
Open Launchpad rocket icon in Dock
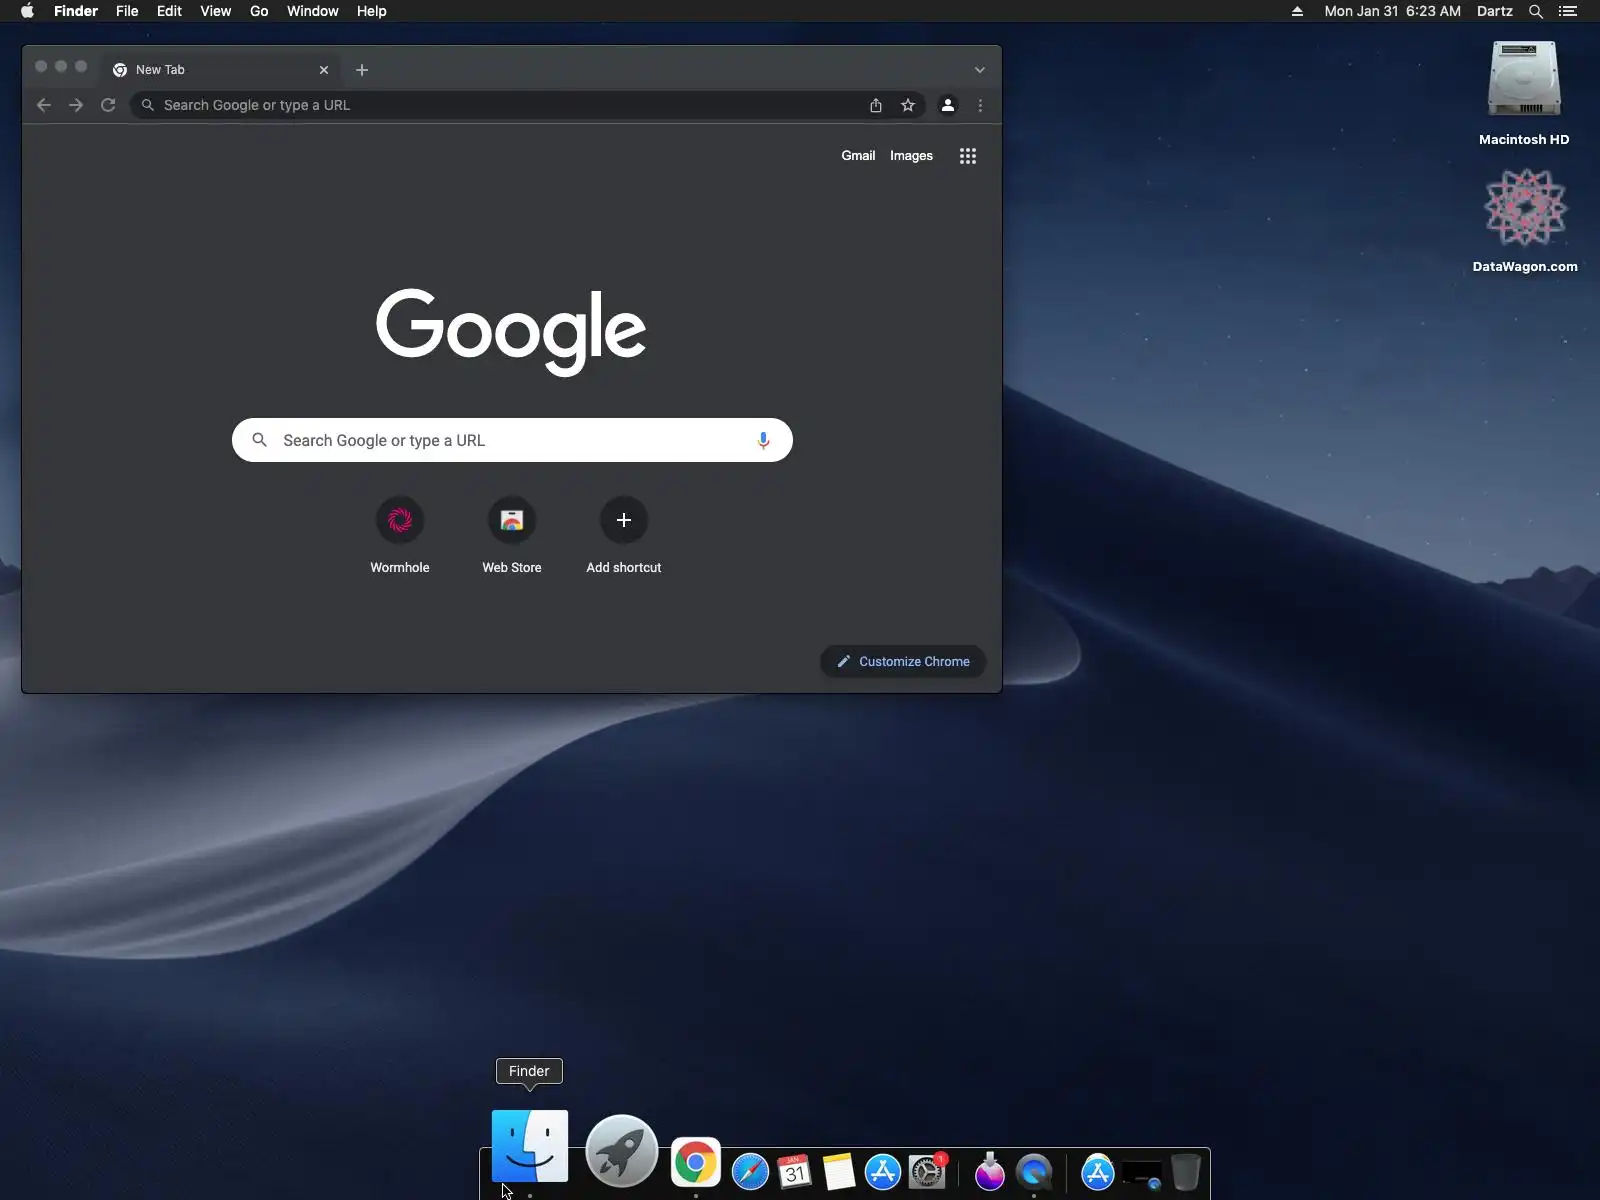[x=621, y=1150]
